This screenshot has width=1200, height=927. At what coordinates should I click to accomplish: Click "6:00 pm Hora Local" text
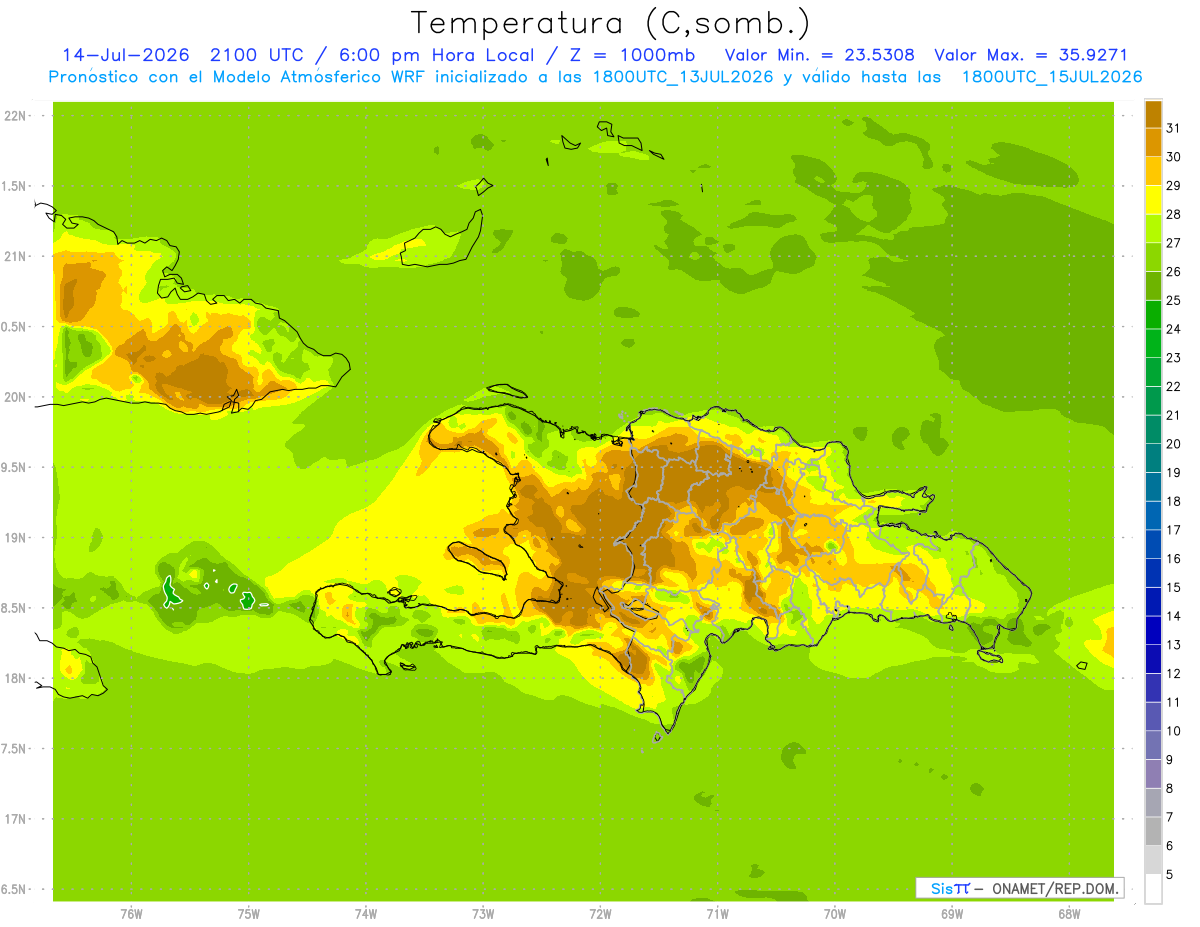(434, 55)
